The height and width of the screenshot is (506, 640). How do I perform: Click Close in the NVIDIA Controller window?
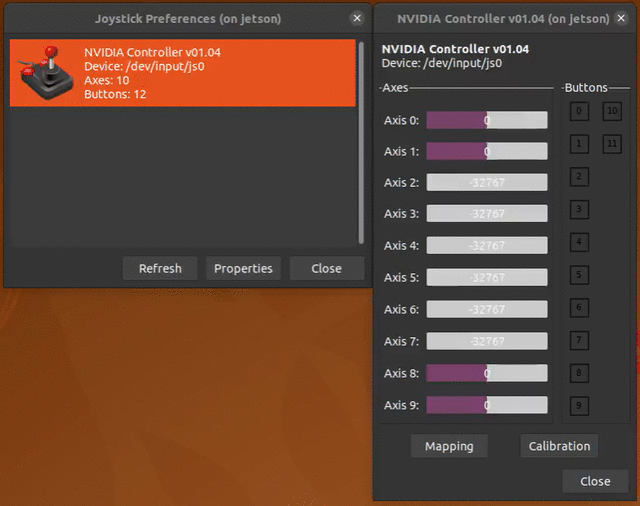(595, 481)
